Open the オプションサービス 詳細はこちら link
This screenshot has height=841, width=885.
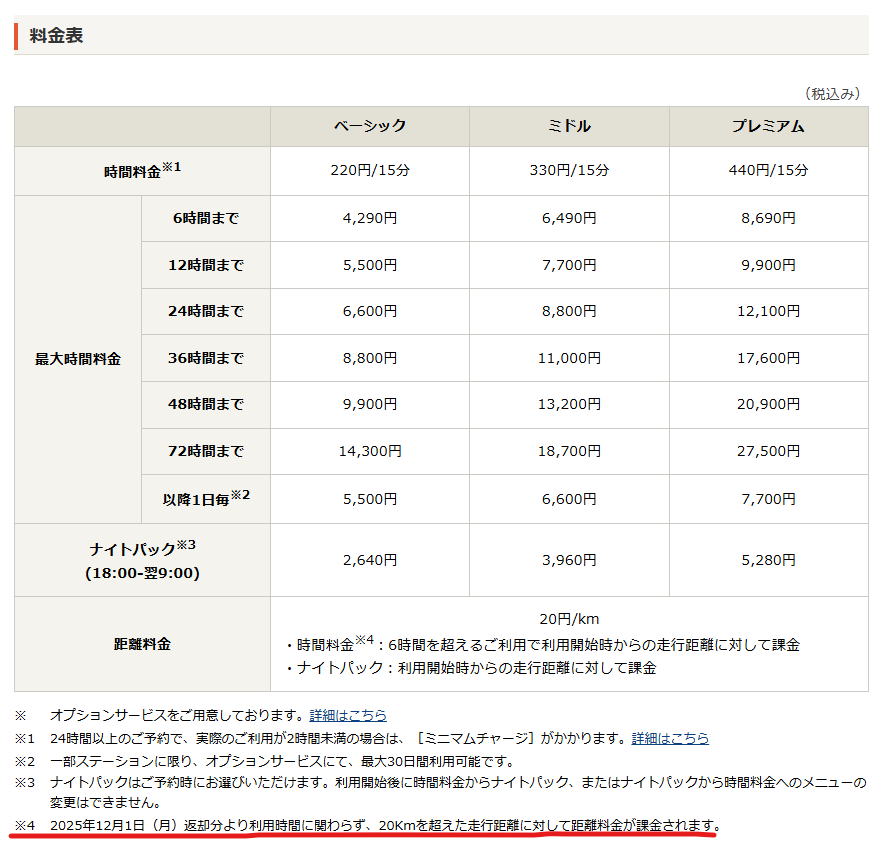[348, 715]
